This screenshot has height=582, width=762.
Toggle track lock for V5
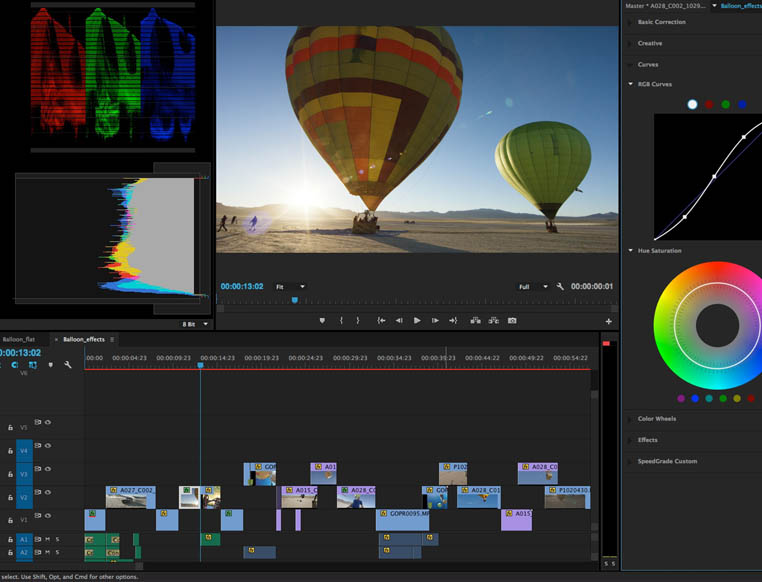coord(10,428)
